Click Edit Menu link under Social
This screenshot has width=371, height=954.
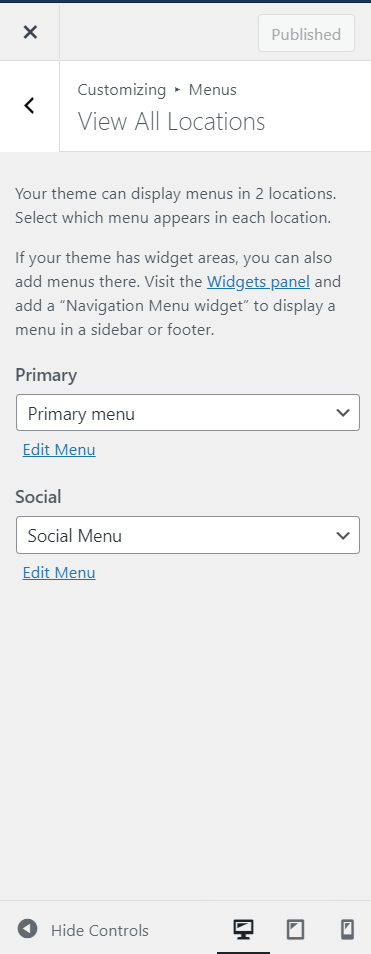click(59, 573)
